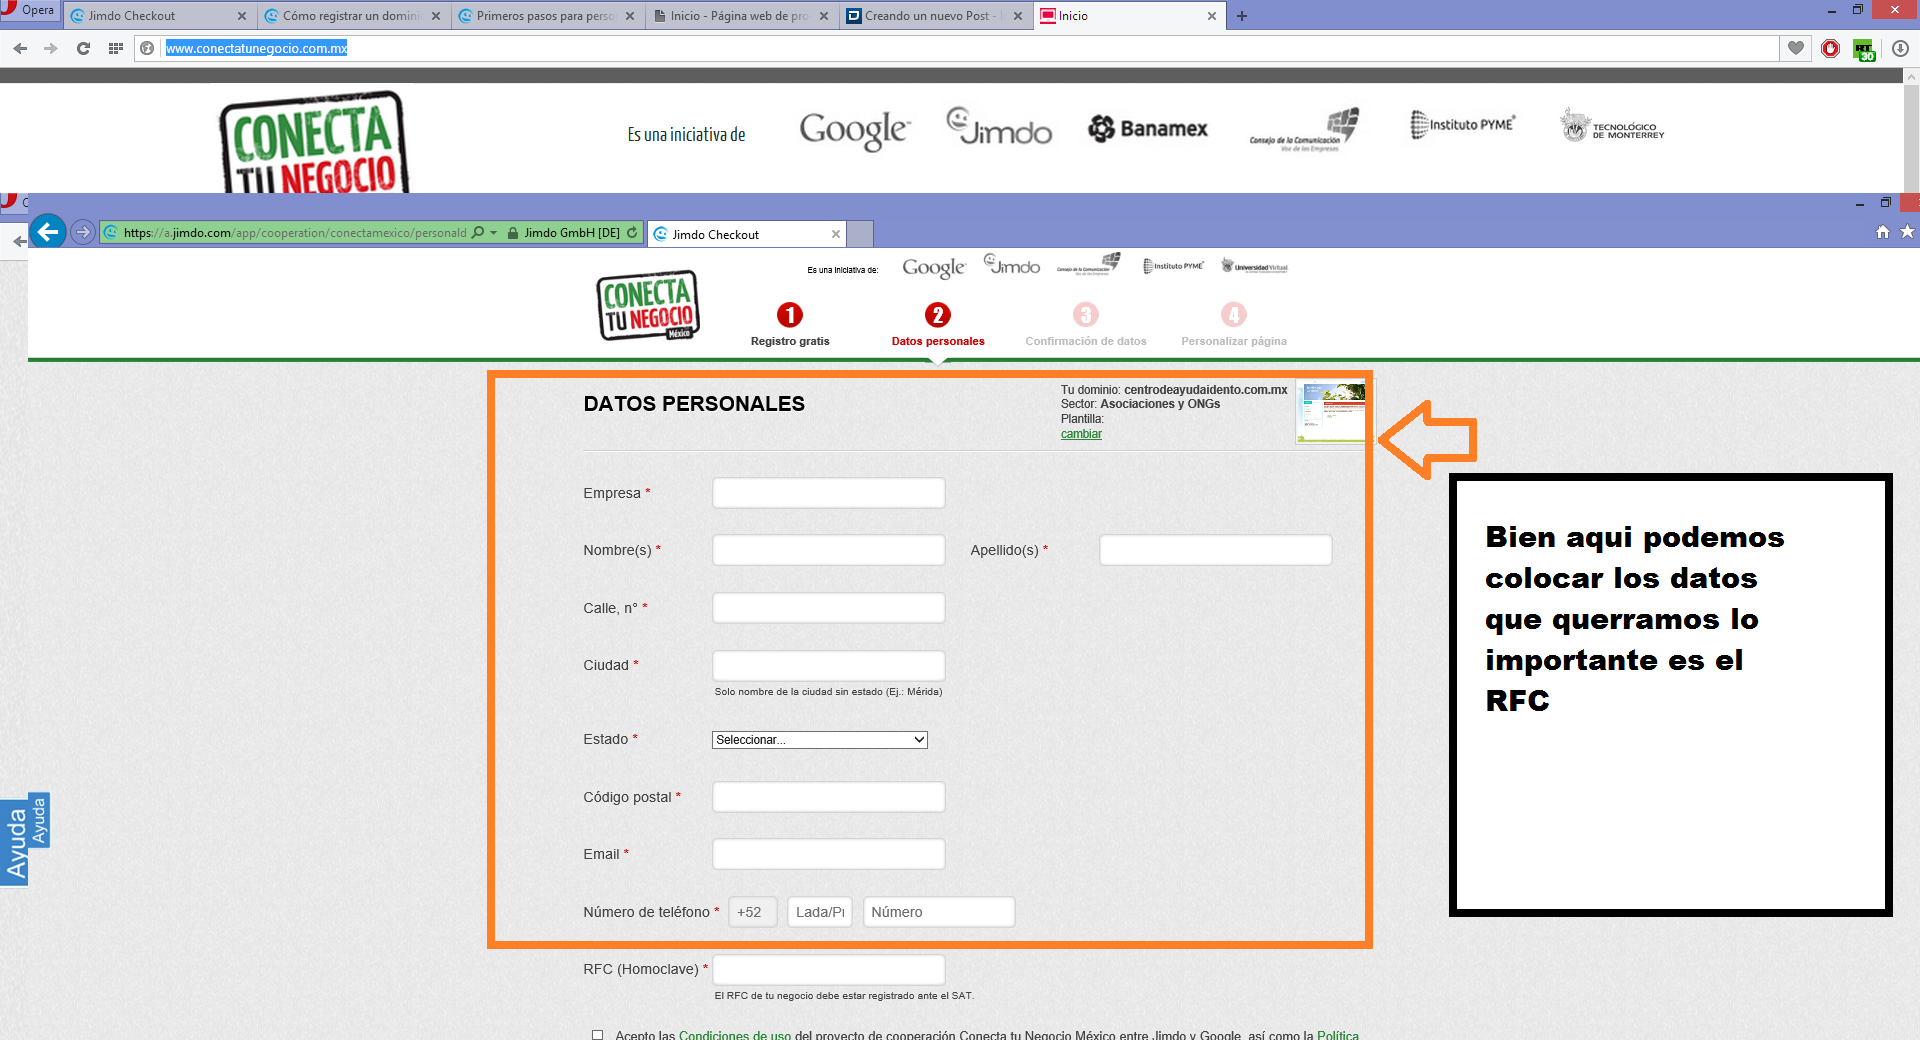The height and width of the screenshot is (1040, 1920).
Task: Refresh the Internet Explorer page
Action: click(x=632, y=233)
